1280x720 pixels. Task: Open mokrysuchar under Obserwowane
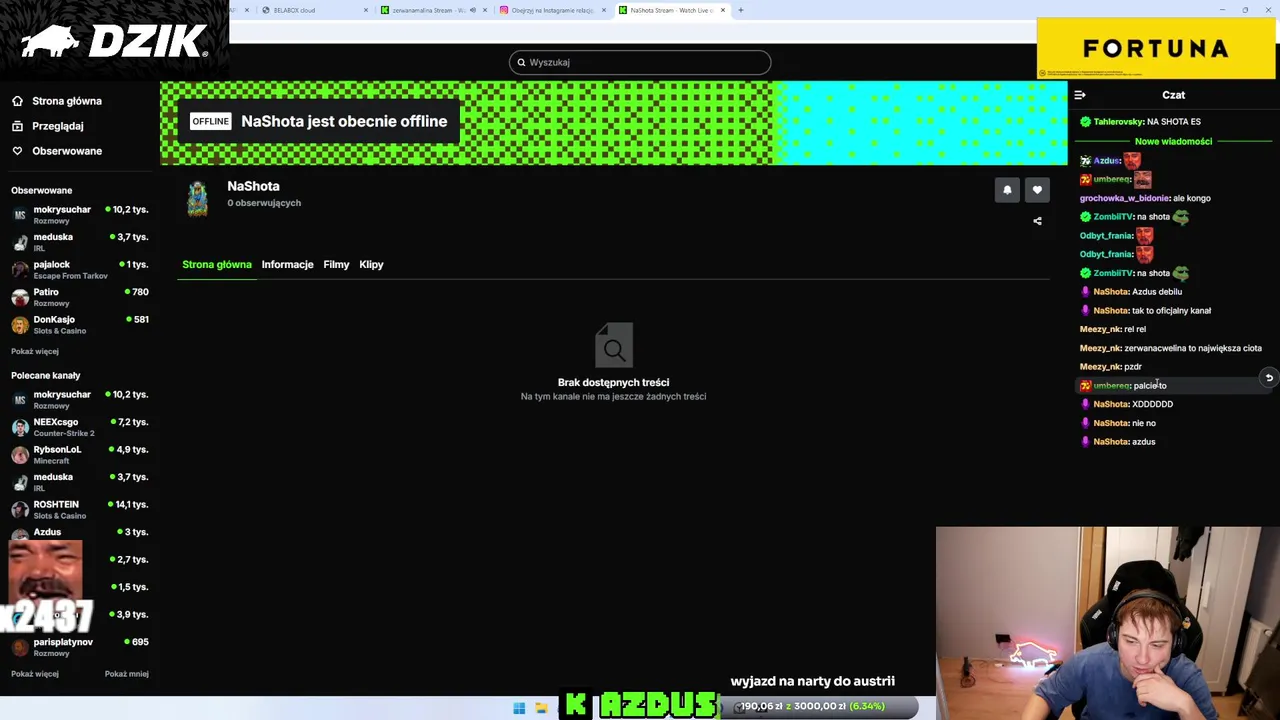click(x=80, y=214)
